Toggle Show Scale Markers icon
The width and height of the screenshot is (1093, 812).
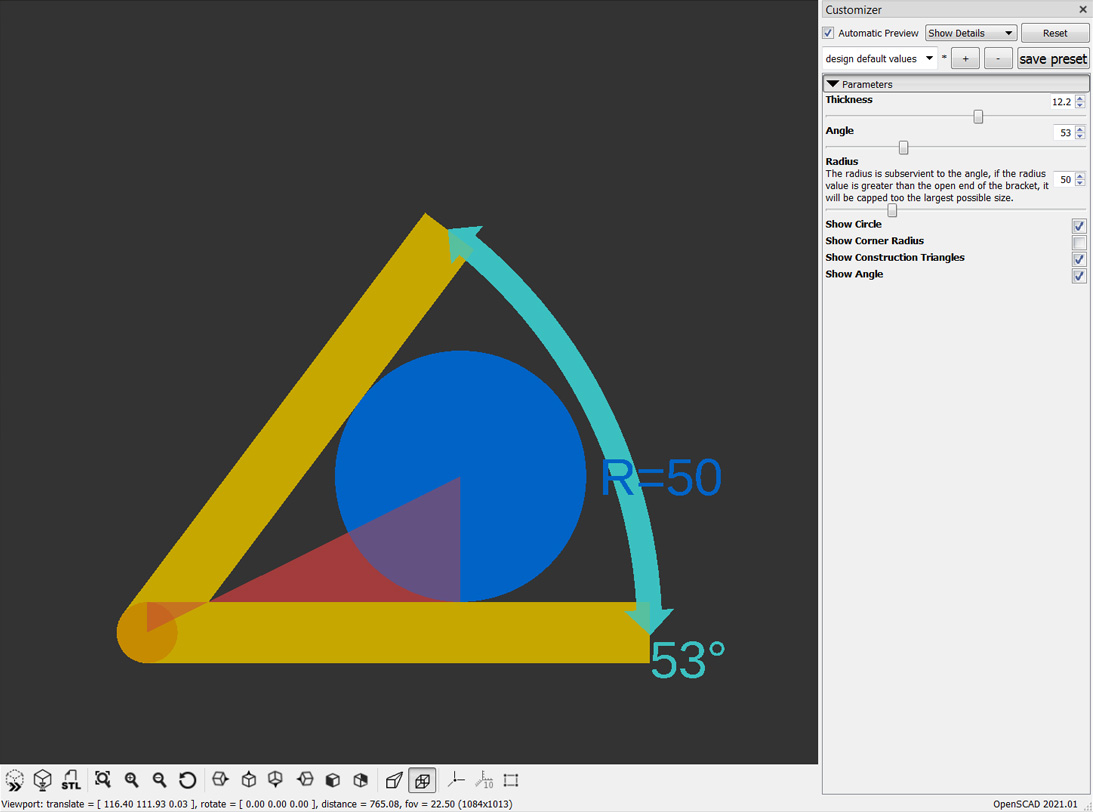[484, 780]
